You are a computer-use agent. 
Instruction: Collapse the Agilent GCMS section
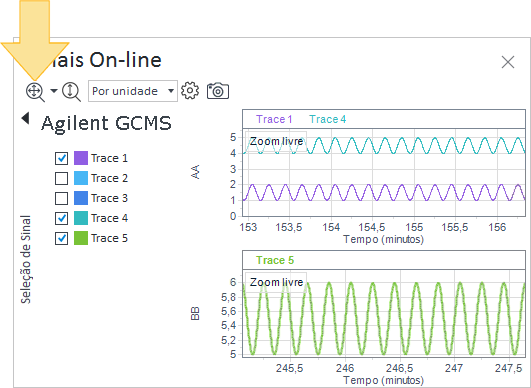25,118
